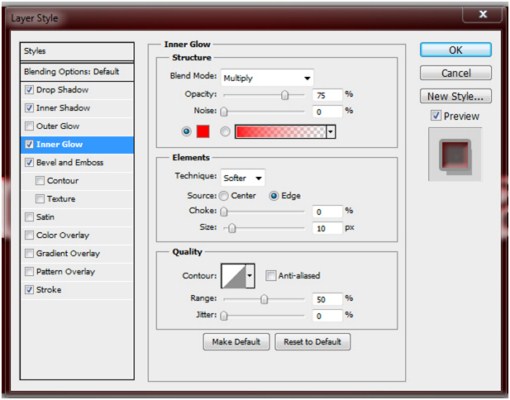The width and height of the screenshot is (510, 400).
Task: Choose the gradient glow radio button
Action: click(225, 132)
